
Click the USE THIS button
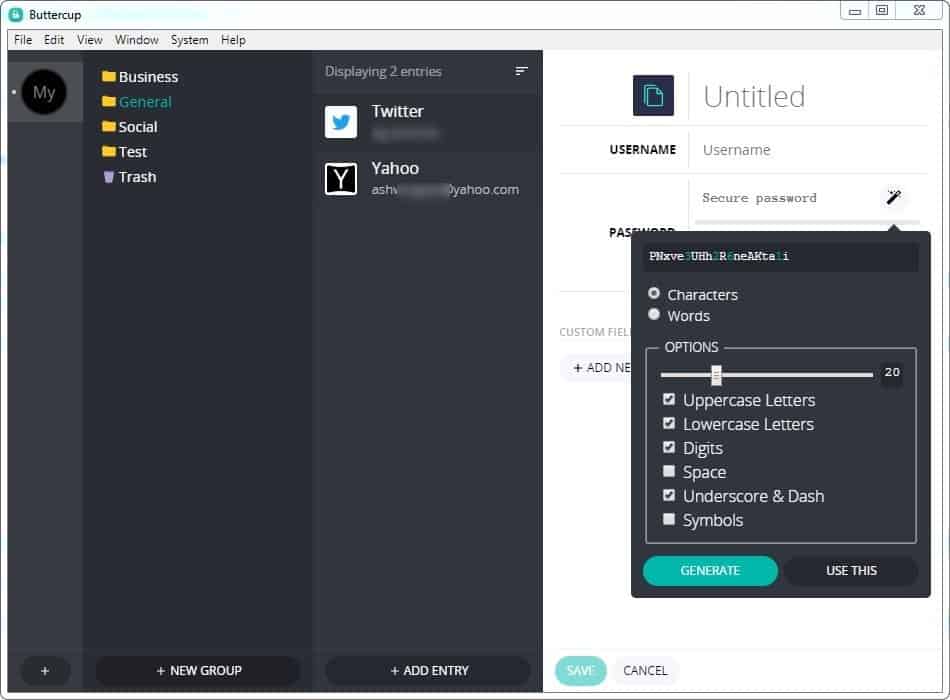pyautogui.click(x=851, y=571)
